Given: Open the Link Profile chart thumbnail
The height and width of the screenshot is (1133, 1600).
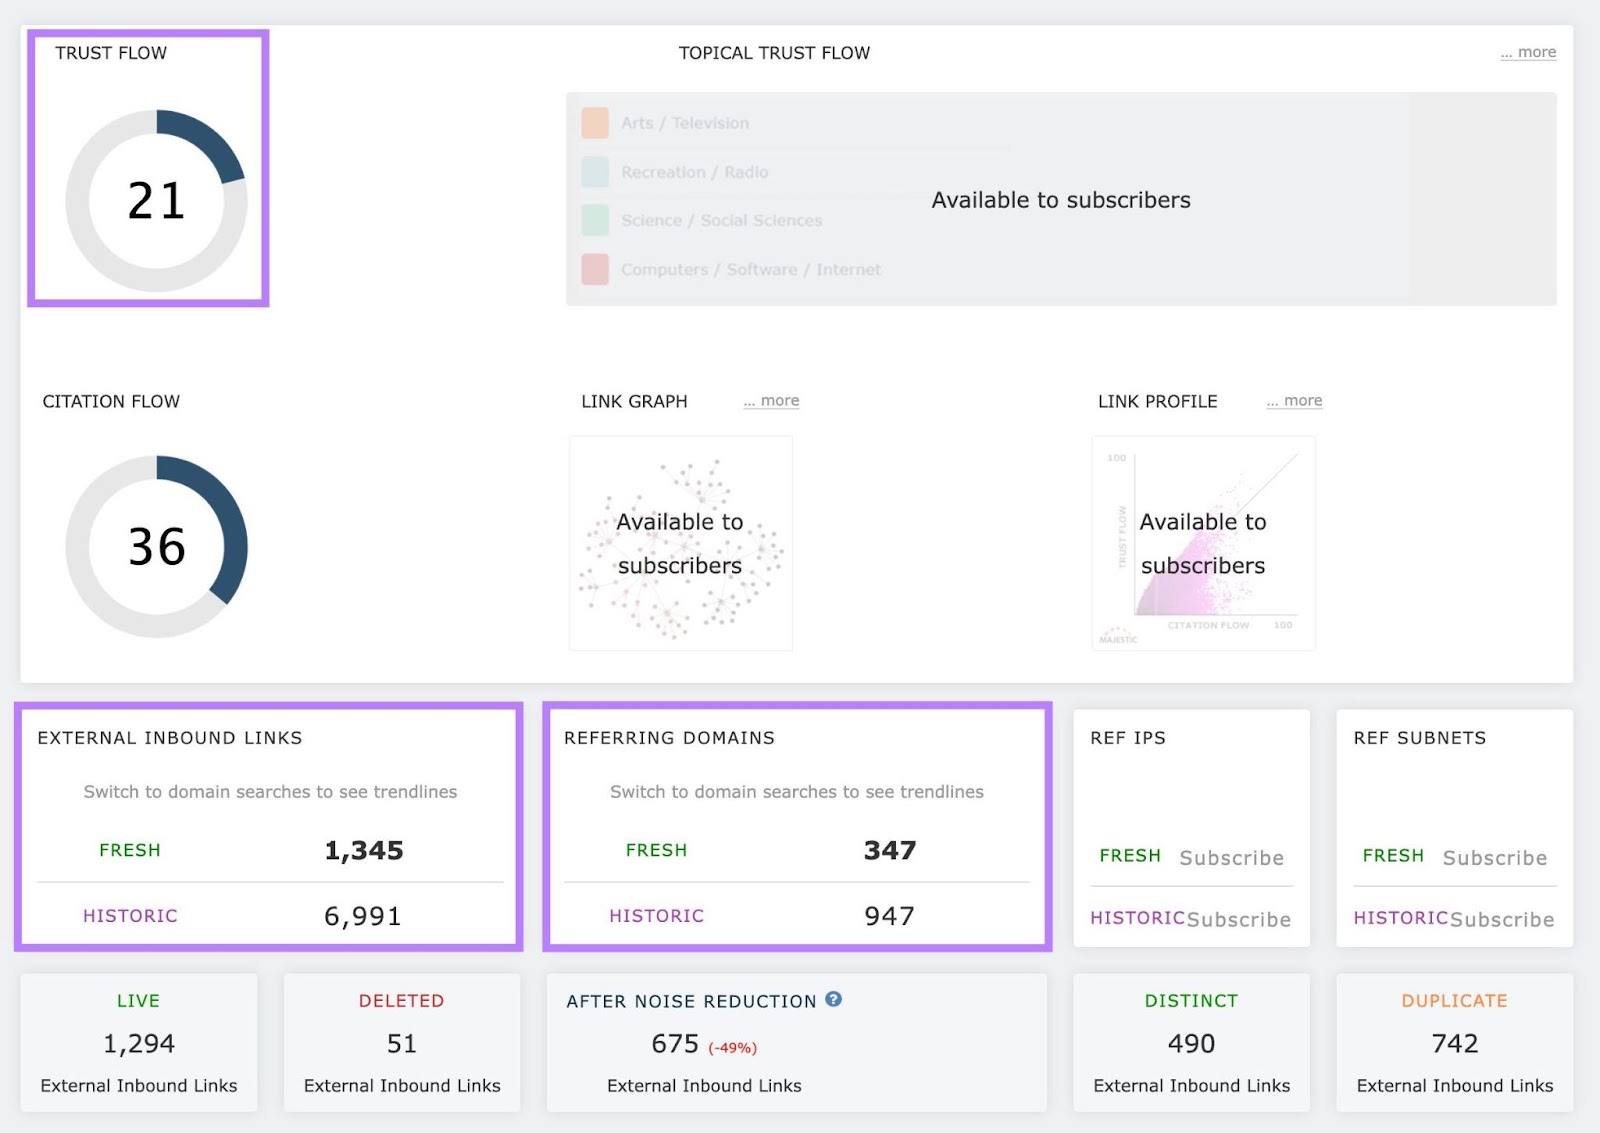Looking at the screenshot, I should [x=1204, y=543].
